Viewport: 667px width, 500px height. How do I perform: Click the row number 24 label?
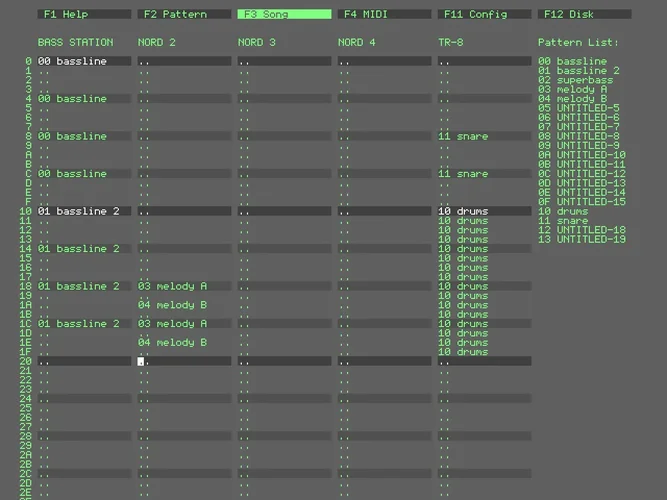click(x=26, y=398)
